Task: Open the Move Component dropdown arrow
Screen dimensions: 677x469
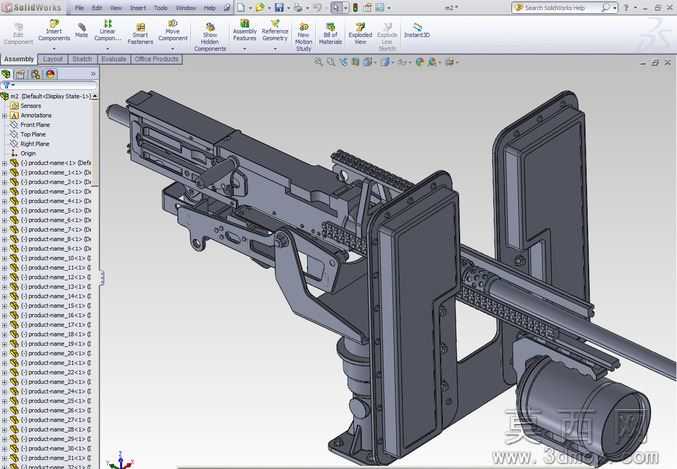Action: click(x=173, y=48)
